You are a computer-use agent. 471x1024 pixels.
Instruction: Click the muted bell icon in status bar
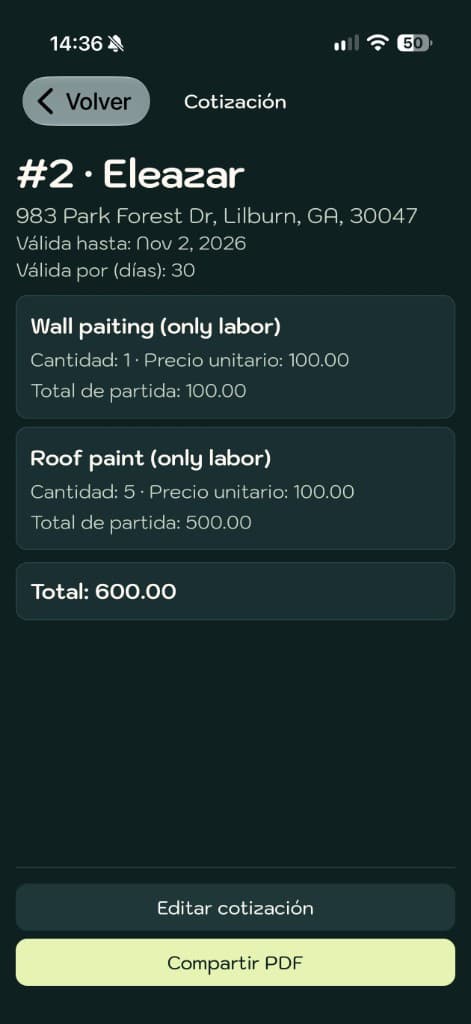[116, 44]
